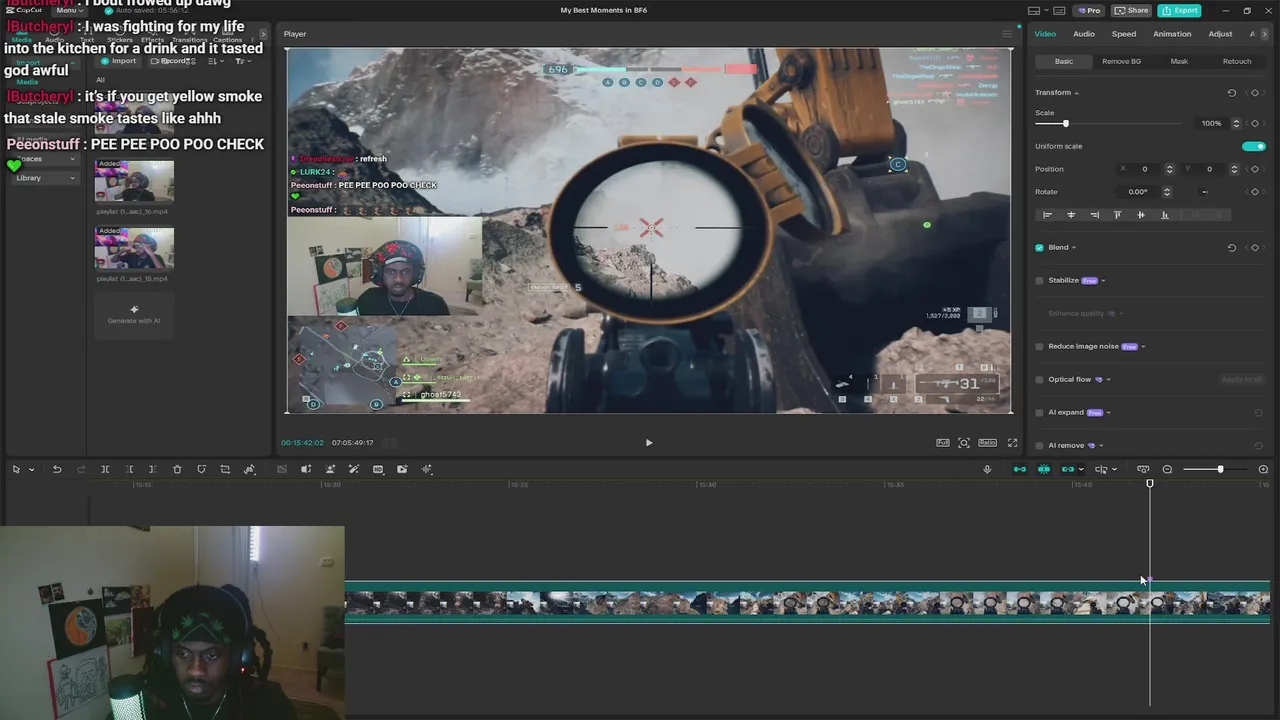
Task: Open the Animation tab
Action: coord(1172,34)
